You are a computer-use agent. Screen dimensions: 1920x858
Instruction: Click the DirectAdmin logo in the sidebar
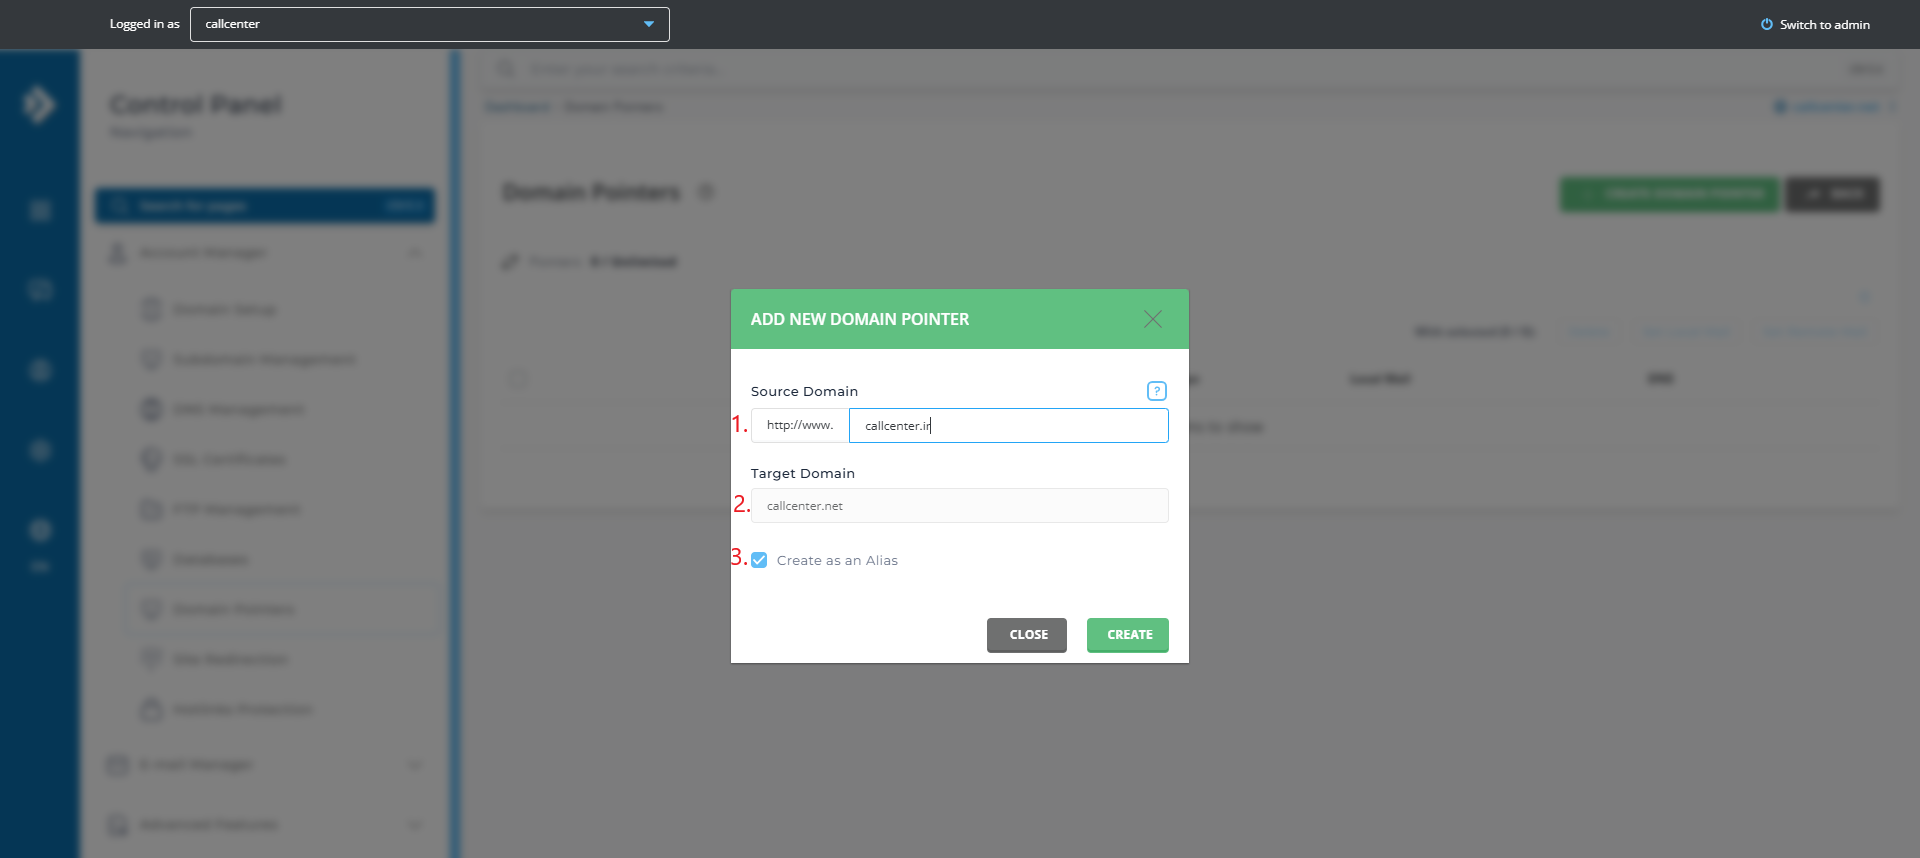(x=39, y=104)
